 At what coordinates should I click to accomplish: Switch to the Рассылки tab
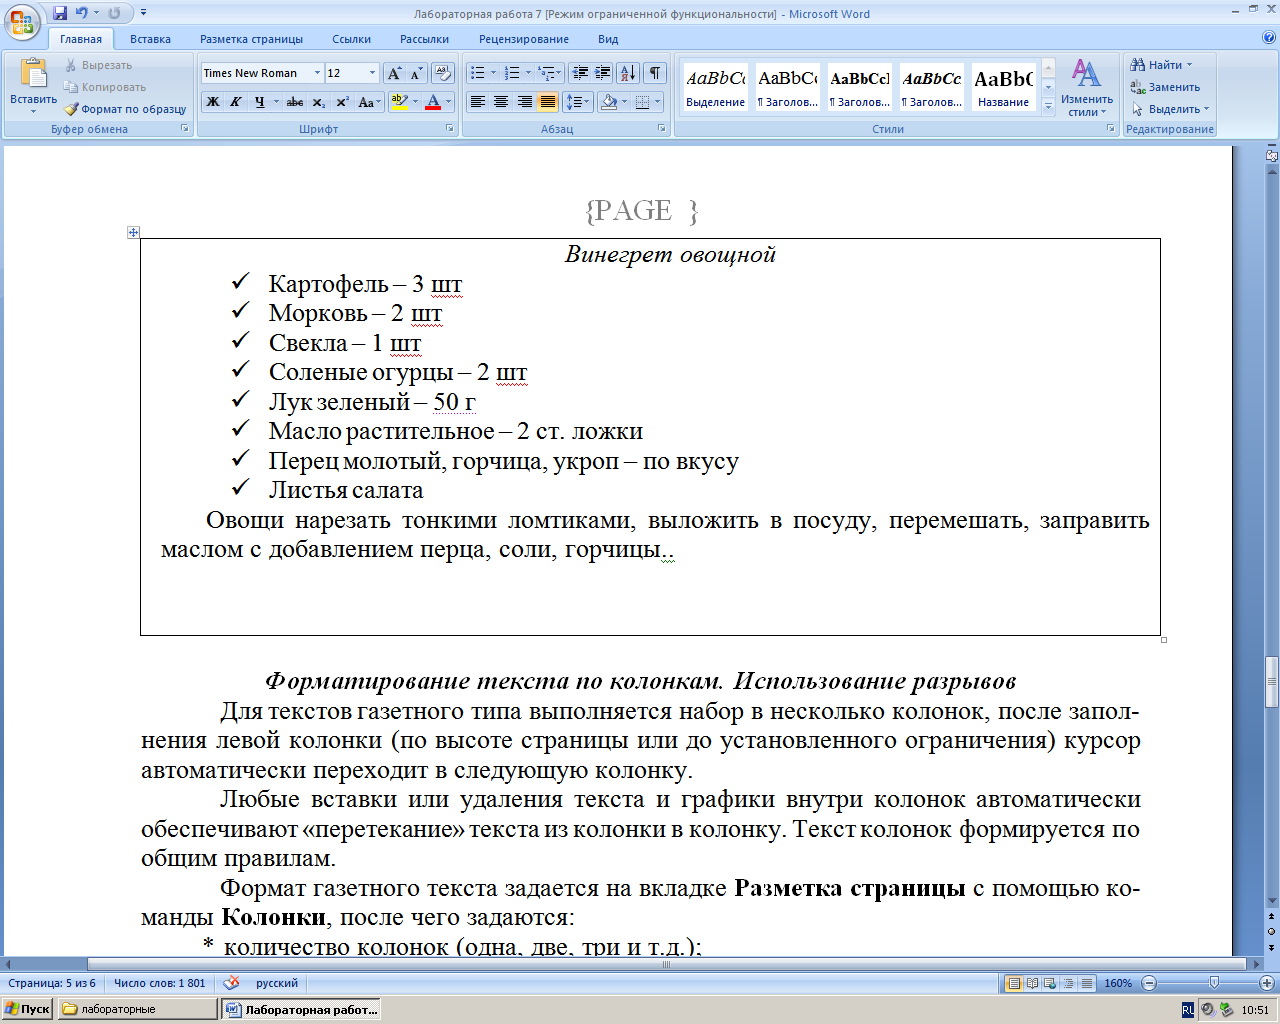[x=424, y=39]
